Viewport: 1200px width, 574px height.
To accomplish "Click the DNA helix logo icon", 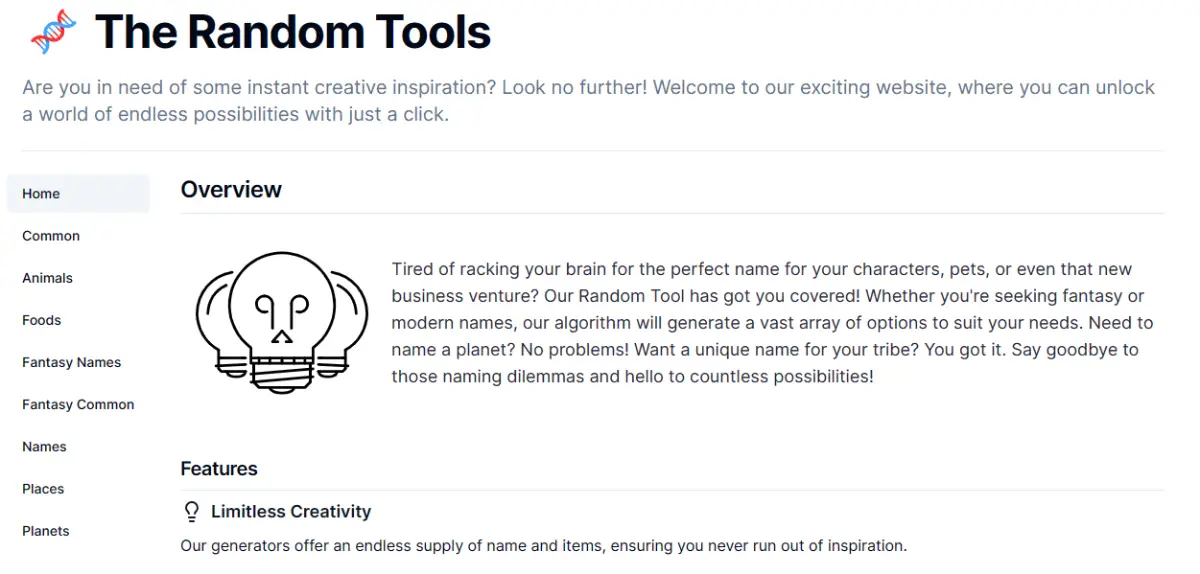I will [x=54, y=32].
